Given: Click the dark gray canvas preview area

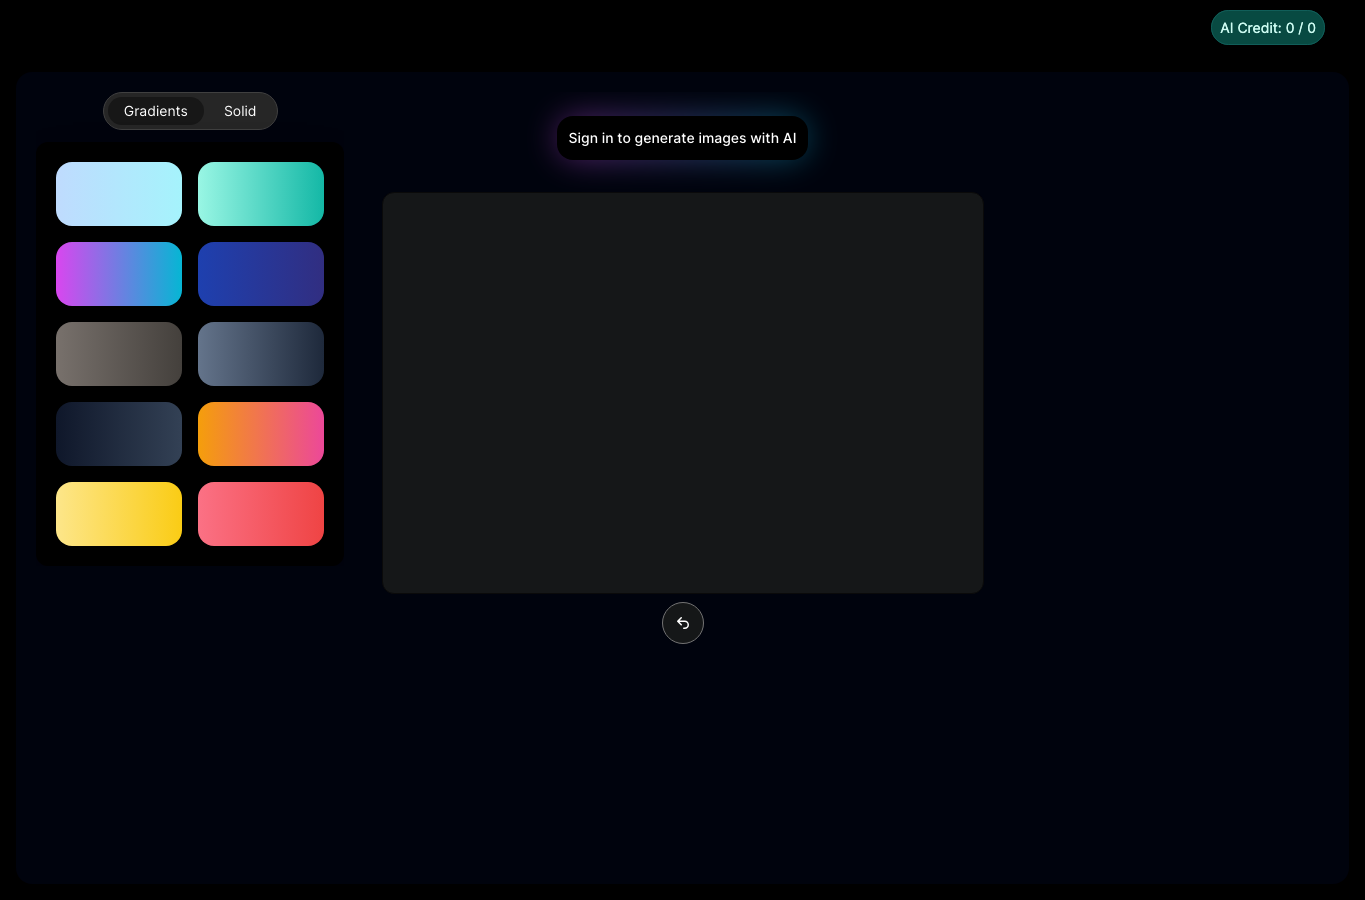Looking at the screenshot, I should click(x=683, y=393).
